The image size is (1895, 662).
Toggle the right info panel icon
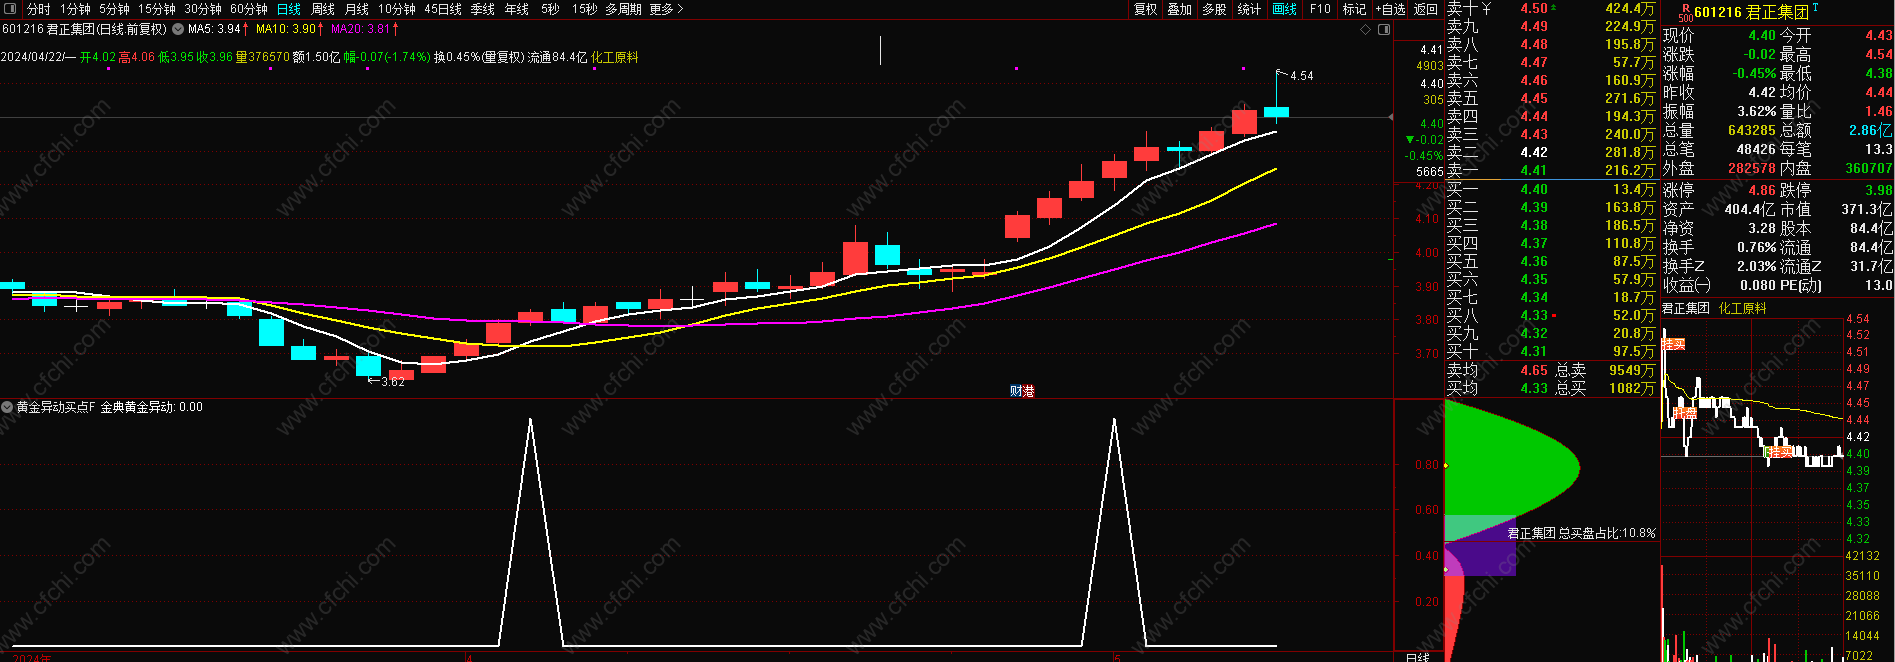click(1384, 29)
